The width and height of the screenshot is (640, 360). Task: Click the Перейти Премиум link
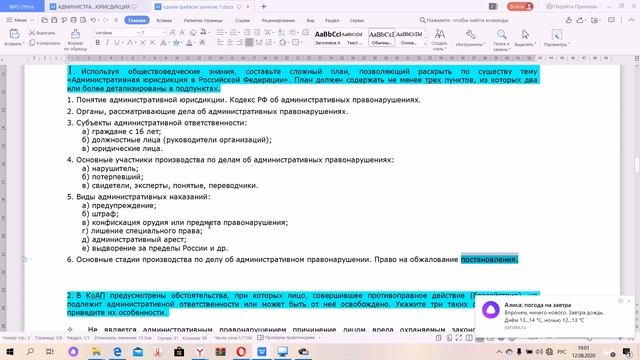tap(572, 7)
